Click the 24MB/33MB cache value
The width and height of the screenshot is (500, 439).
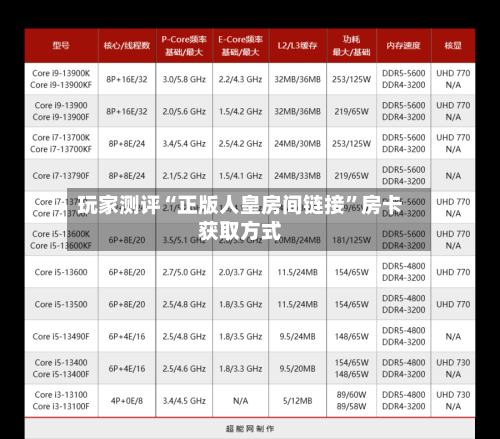click(x=297, y=176)
